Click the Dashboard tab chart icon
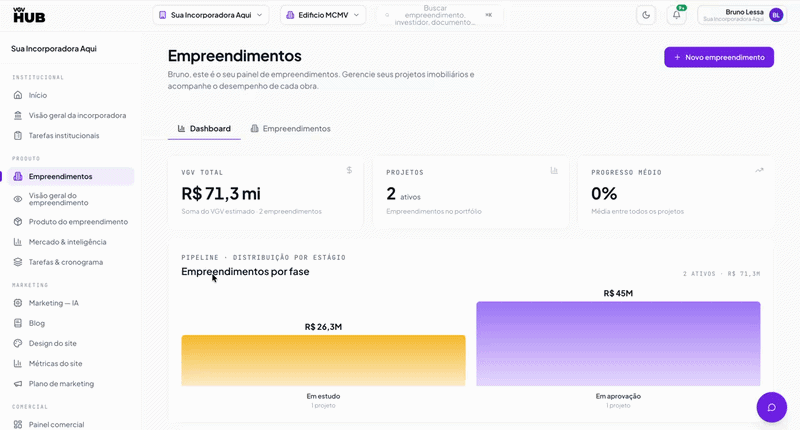 [181, 129]
